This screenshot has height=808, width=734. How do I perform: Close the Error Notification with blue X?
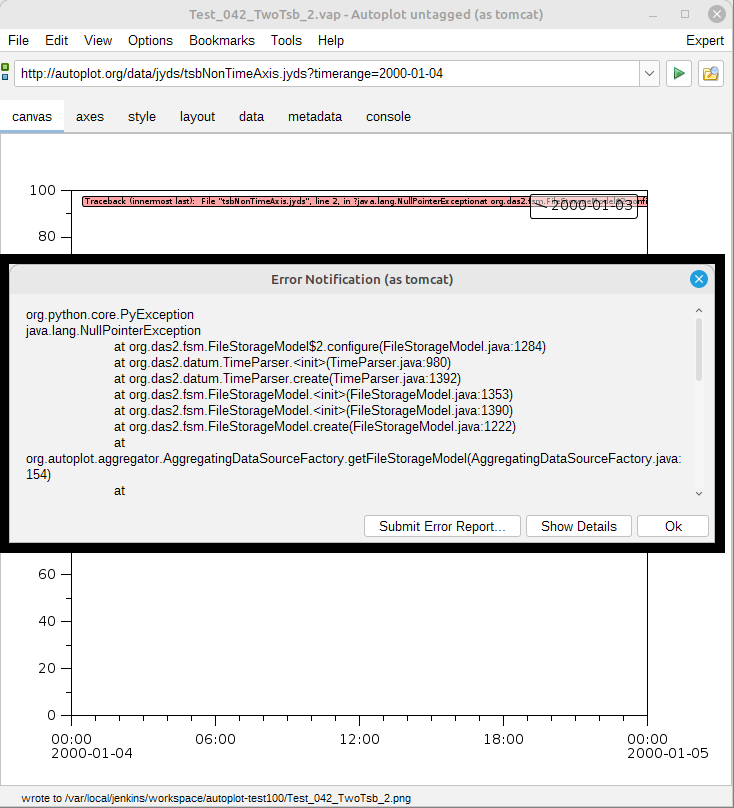pos(699,279)
